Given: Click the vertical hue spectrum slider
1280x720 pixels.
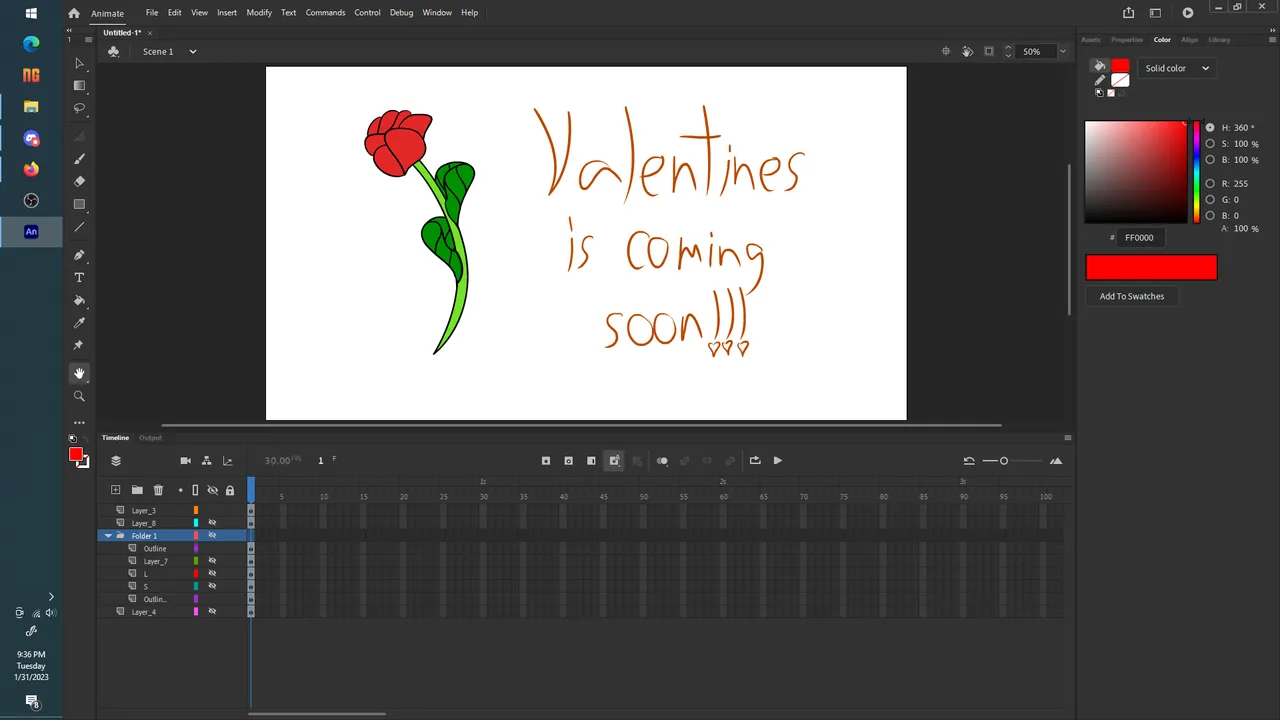Looking at the screenshot, I should click(1197, 172).
